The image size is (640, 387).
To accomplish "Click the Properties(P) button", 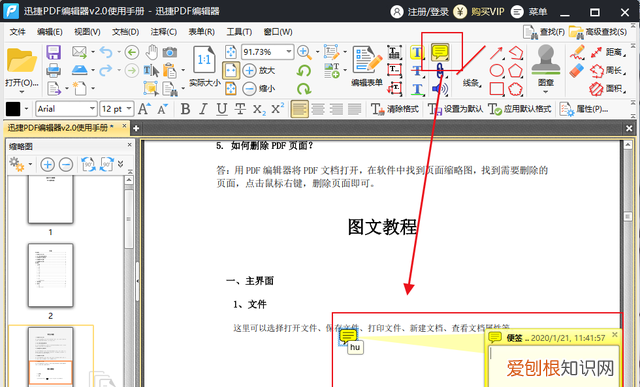I will tap(584, 109).
